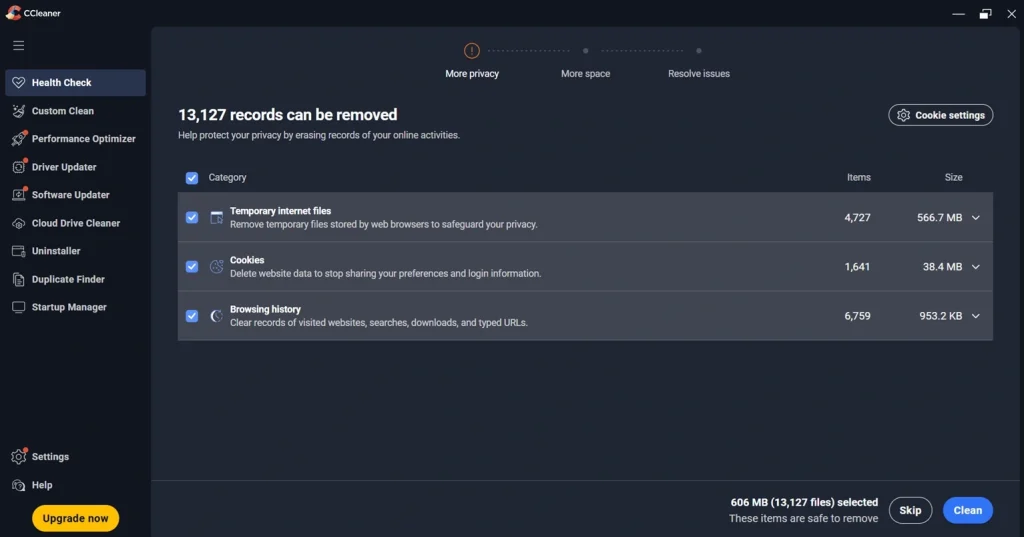The image size is (1024, 537).
Task: Open Software Updater in the sidebar
Action: [x=75, y=195]
